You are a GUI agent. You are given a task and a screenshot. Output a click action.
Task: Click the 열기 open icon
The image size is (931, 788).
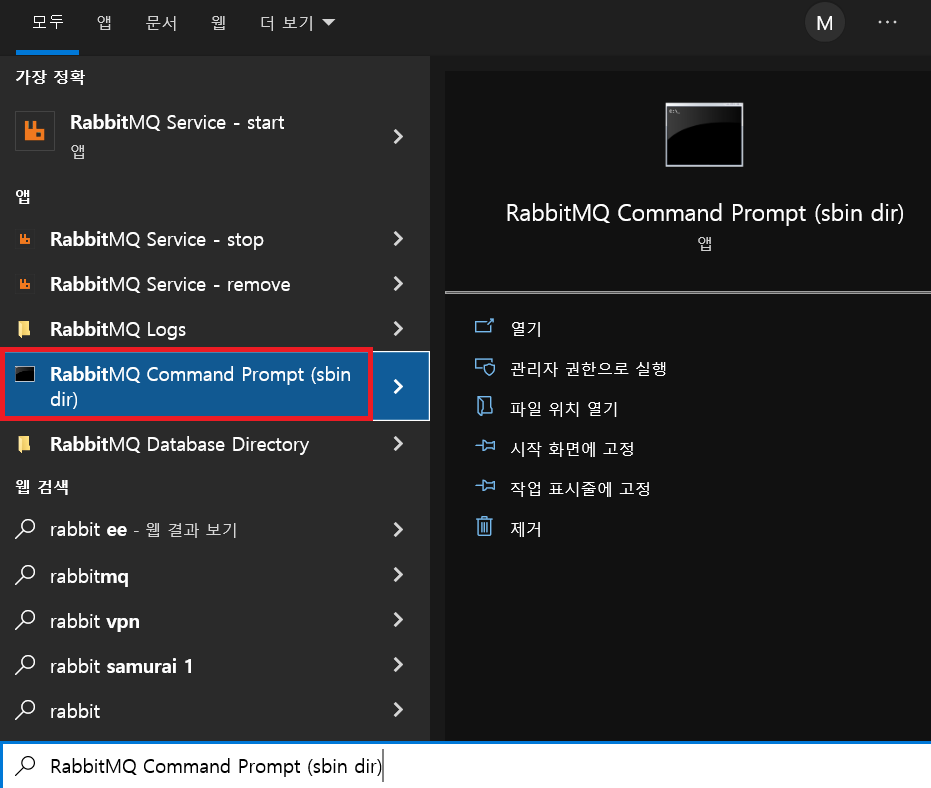(484, 326)
